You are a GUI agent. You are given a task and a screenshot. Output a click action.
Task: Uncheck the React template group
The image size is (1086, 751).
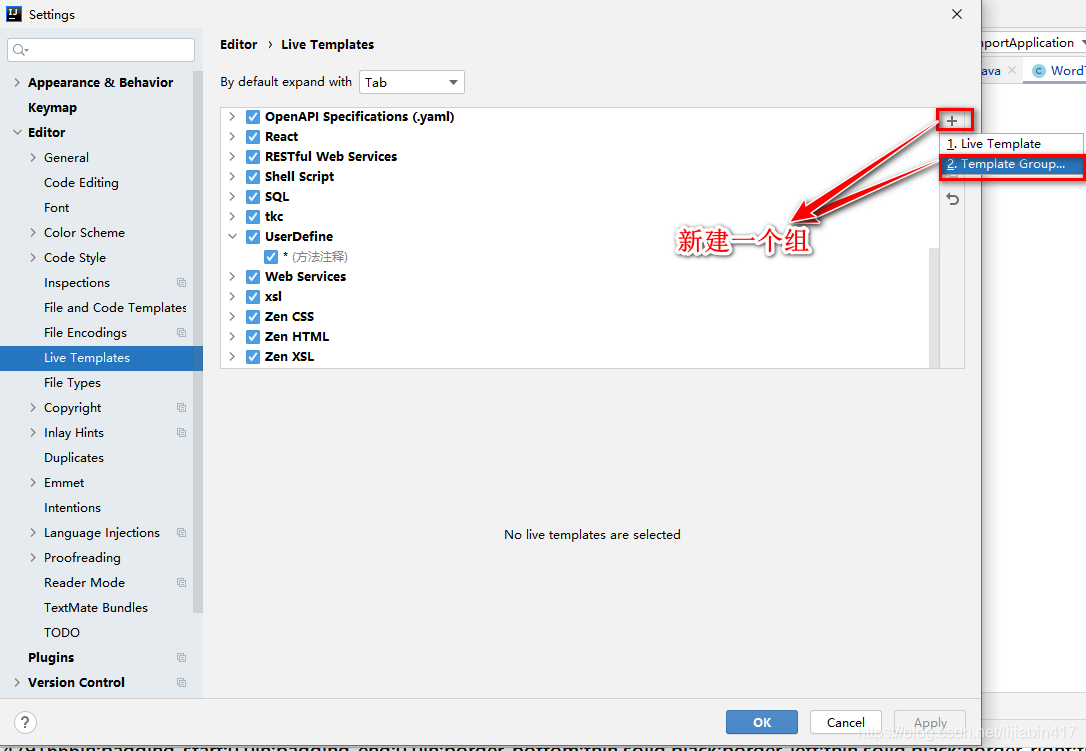(253, 137)
